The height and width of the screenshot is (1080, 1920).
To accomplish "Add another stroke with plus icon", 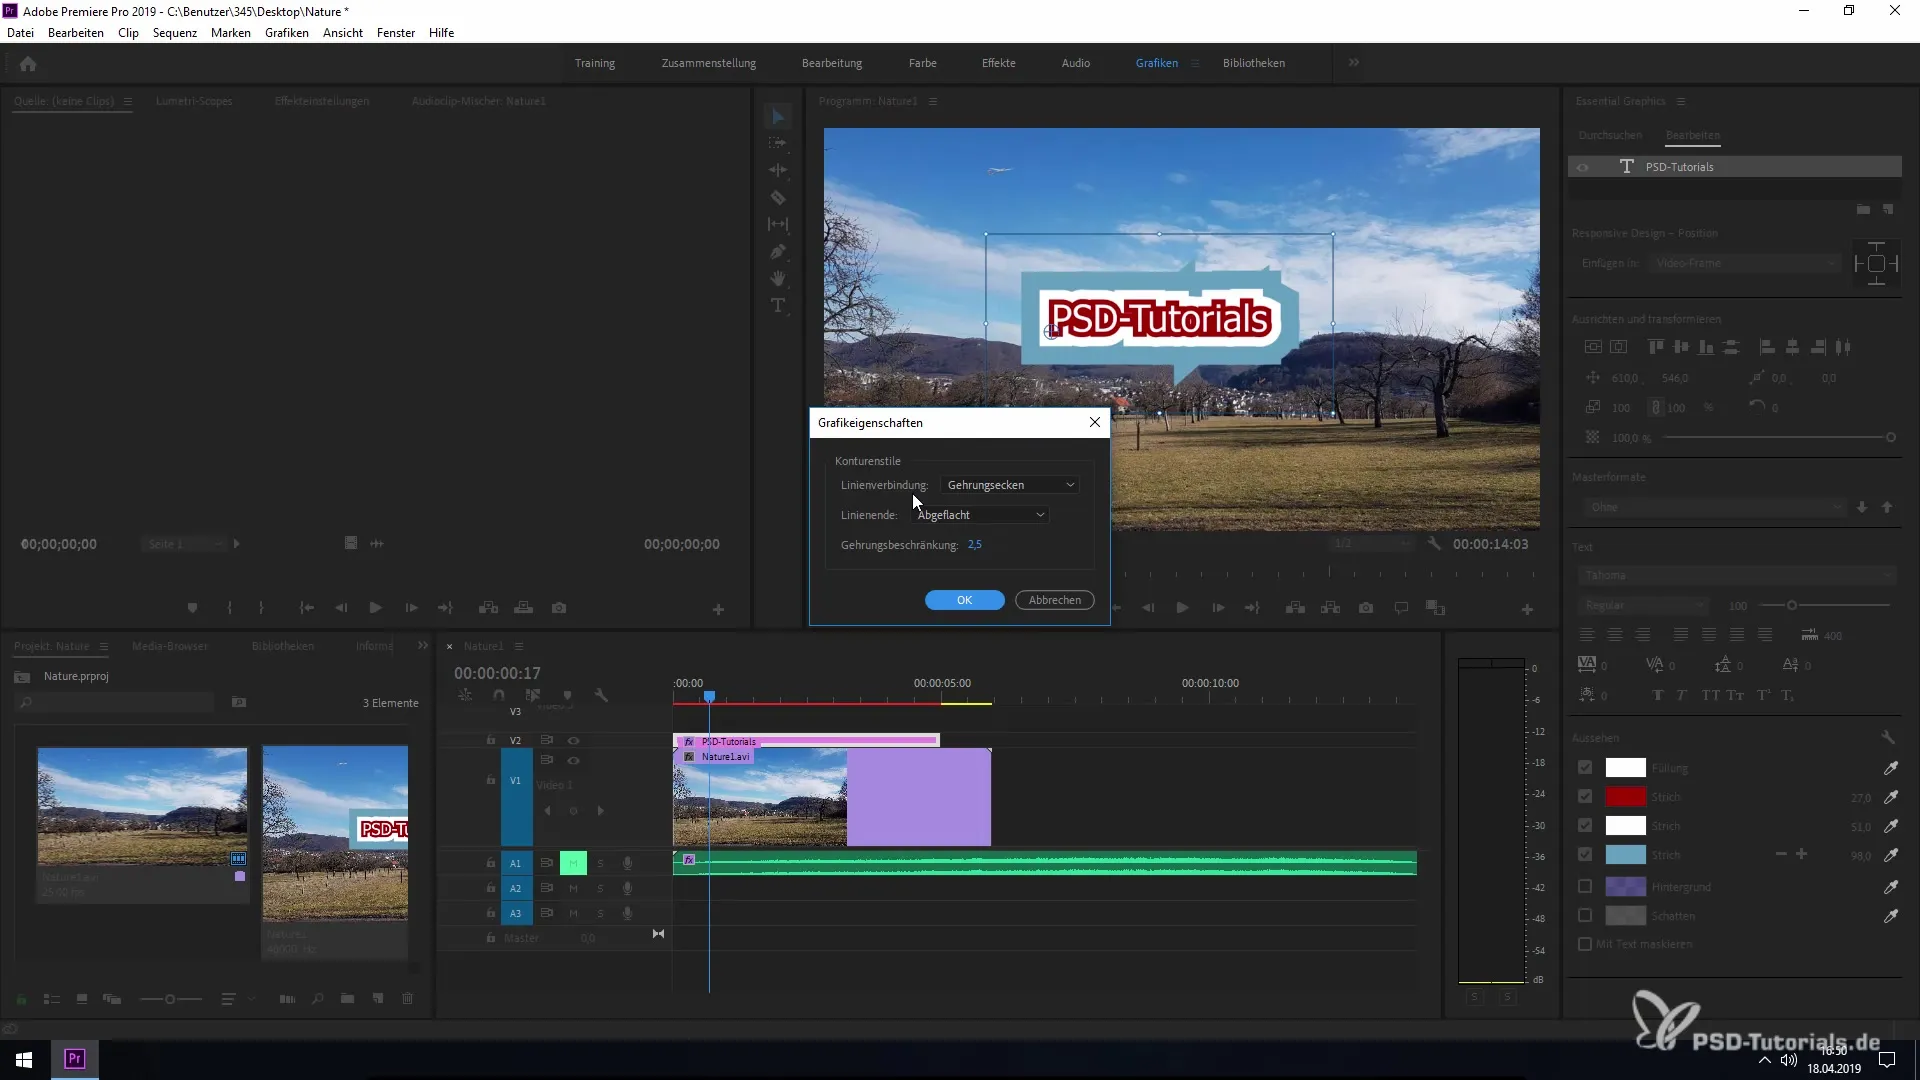I will point(1802,854).
